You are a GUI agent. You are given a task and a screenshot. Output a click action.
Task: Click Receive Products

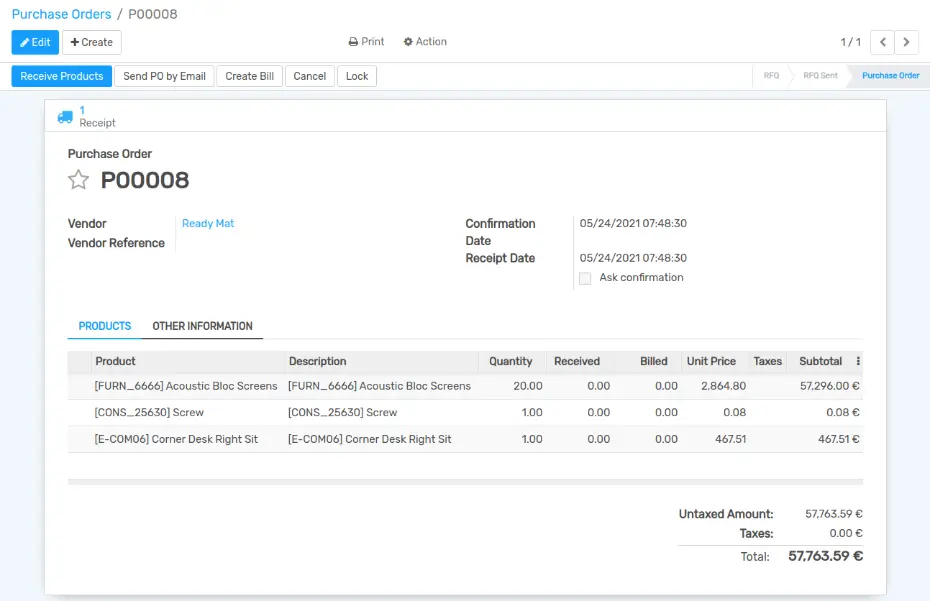[x=62, y=76]
